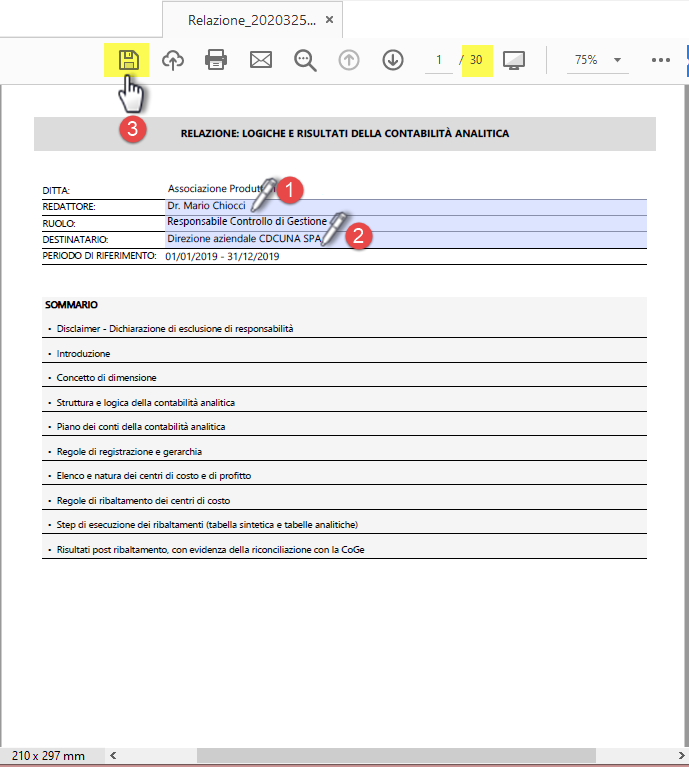Click the DESTINATARIO label
The image size is (689, 767).
point(75,240)
